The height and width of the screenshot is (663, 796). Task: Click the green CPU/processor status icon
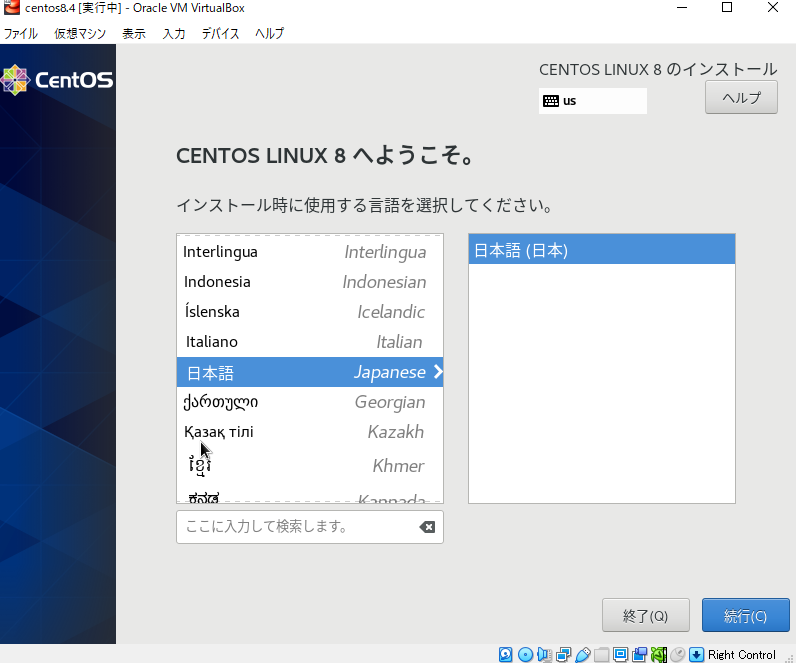tap(658, 654)
